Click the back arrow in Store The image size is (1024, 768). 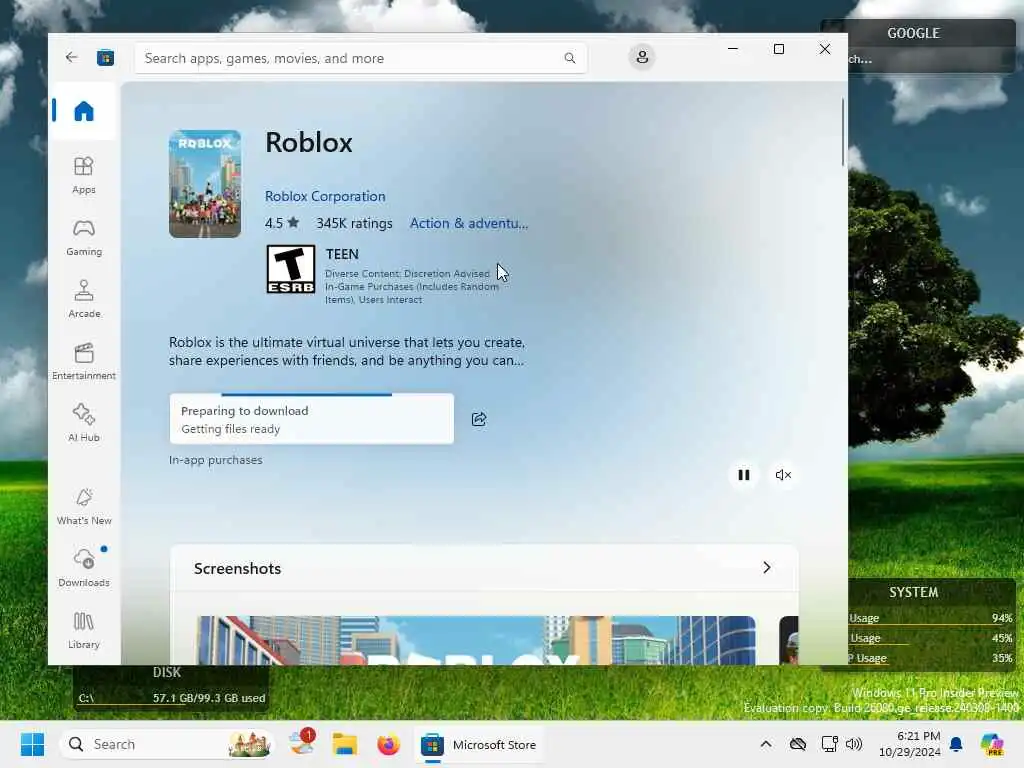click(71, 57)
